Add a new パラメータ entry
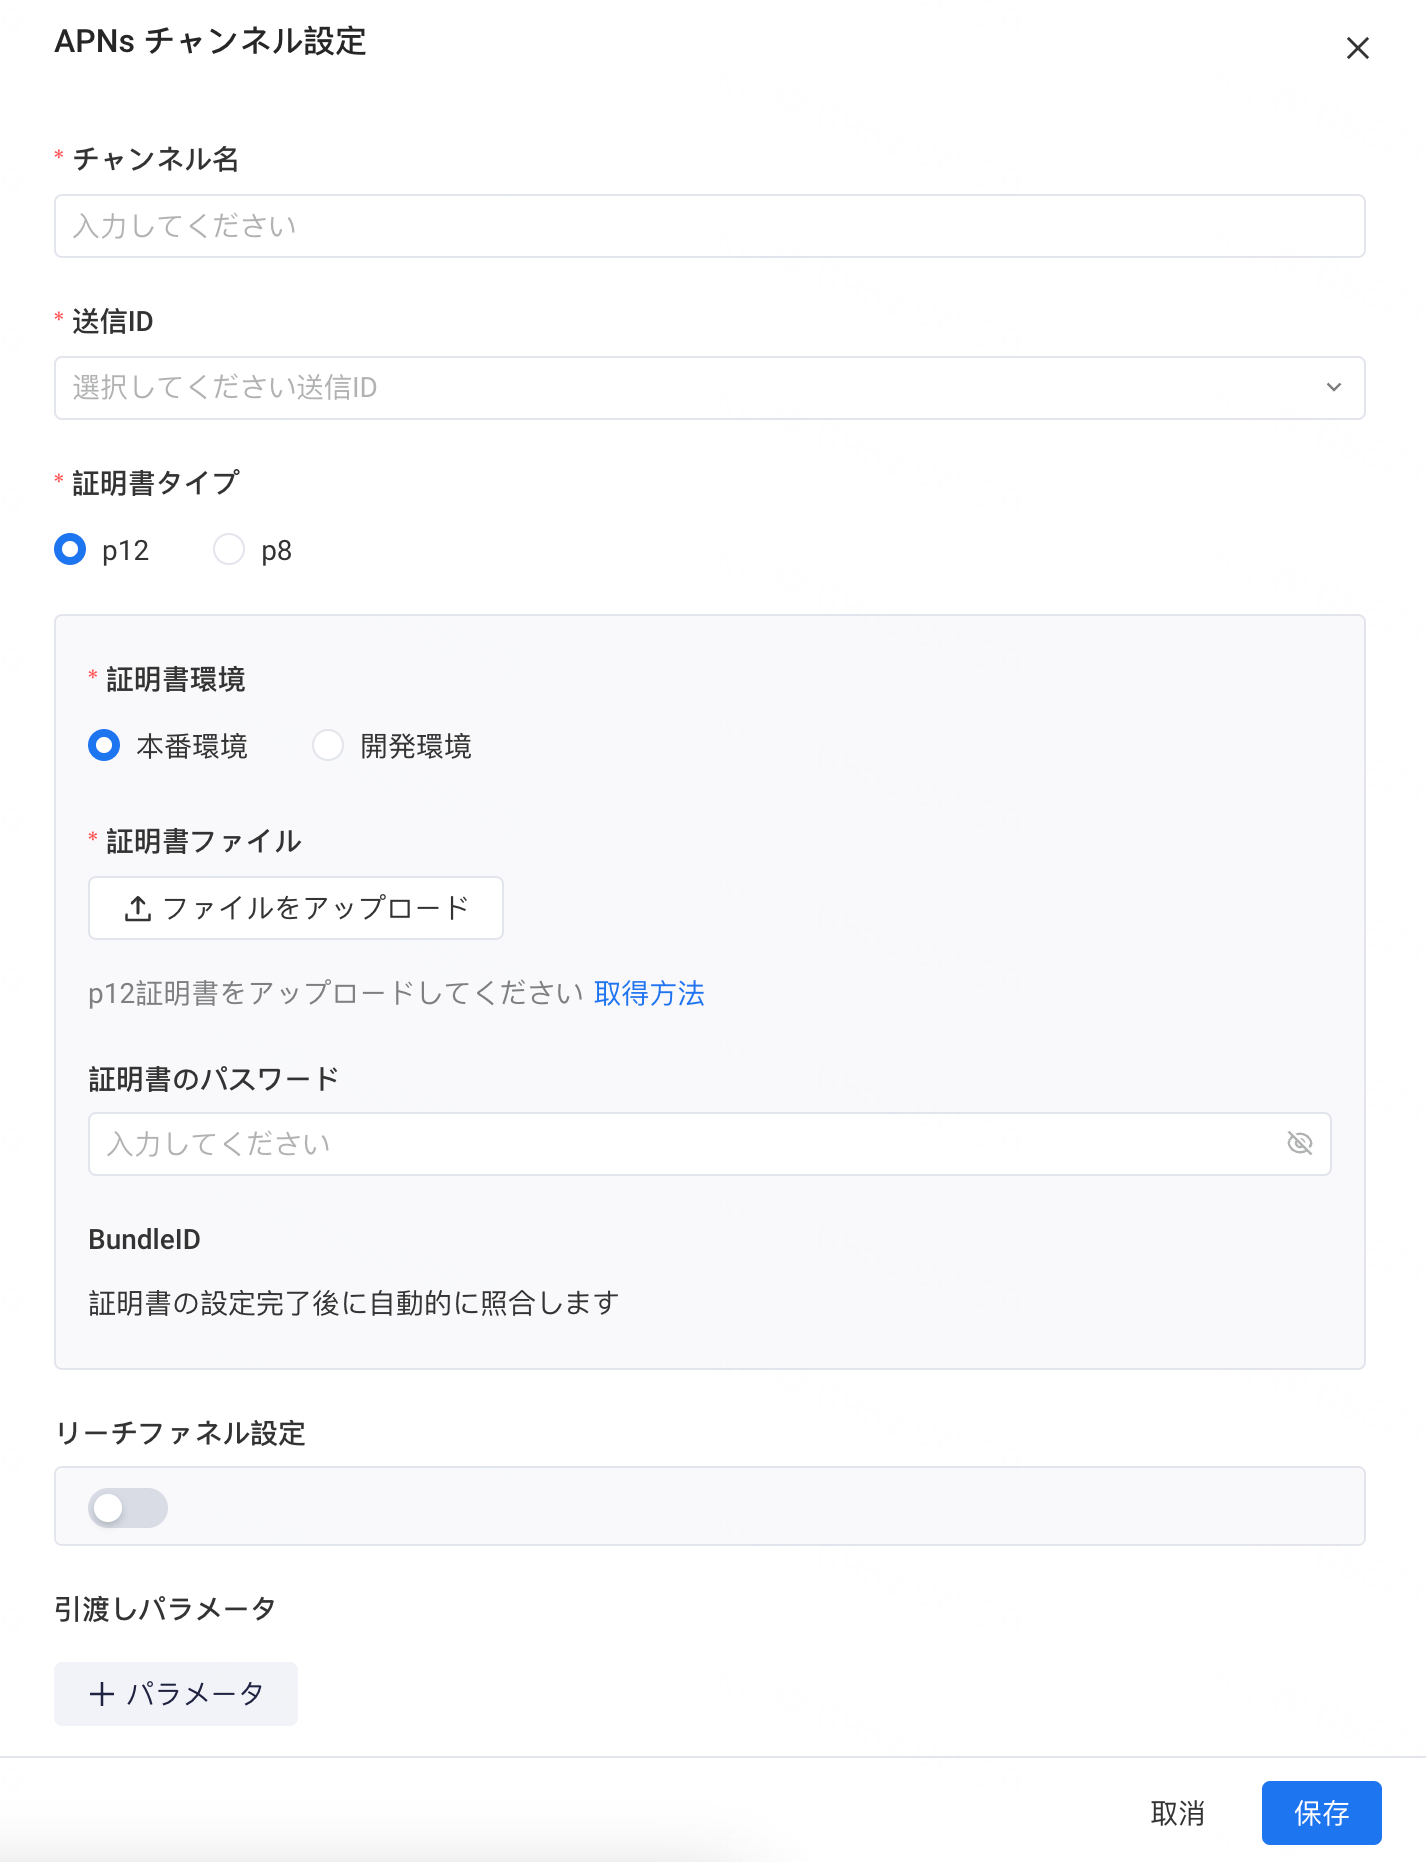 point(176,1694)
